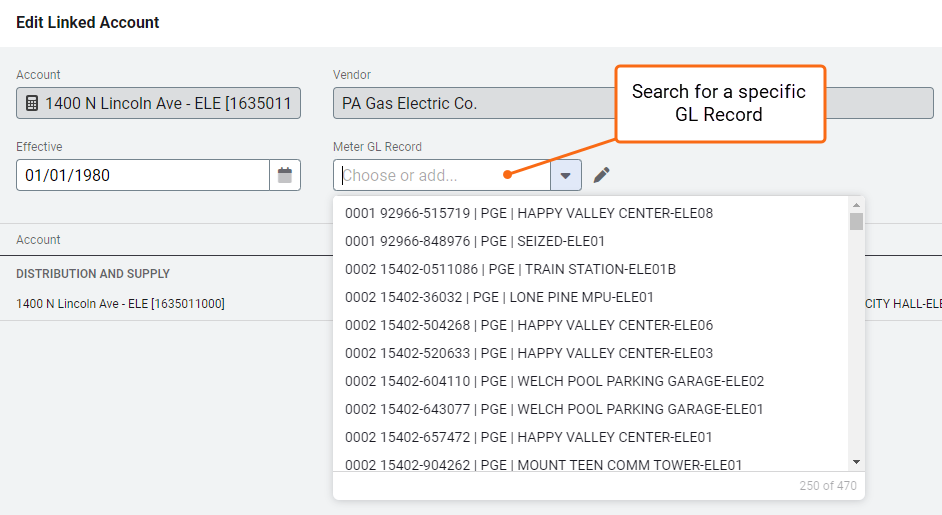
Task: Click the calculator icon in the Account field
Action: click(x=32, y=103)
